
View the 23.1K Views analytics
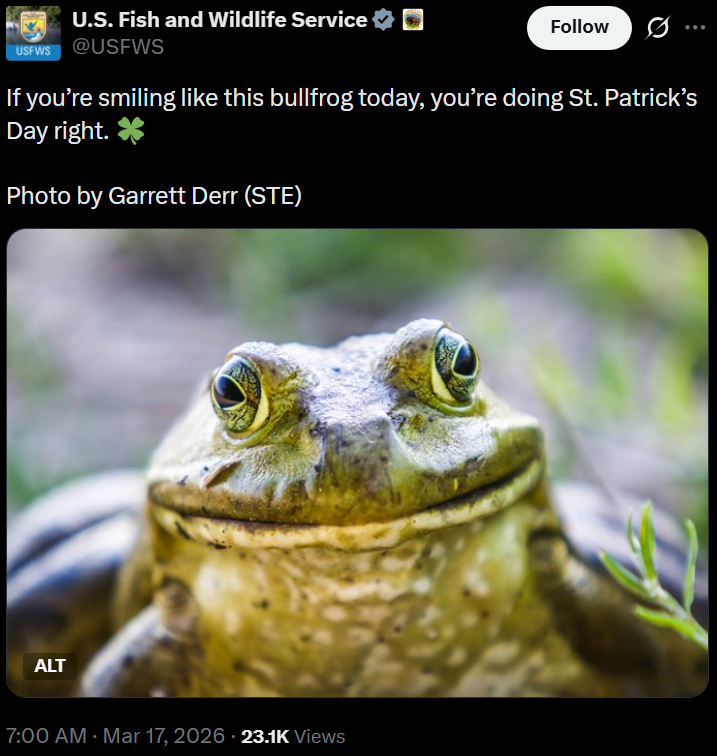(293, 736)
